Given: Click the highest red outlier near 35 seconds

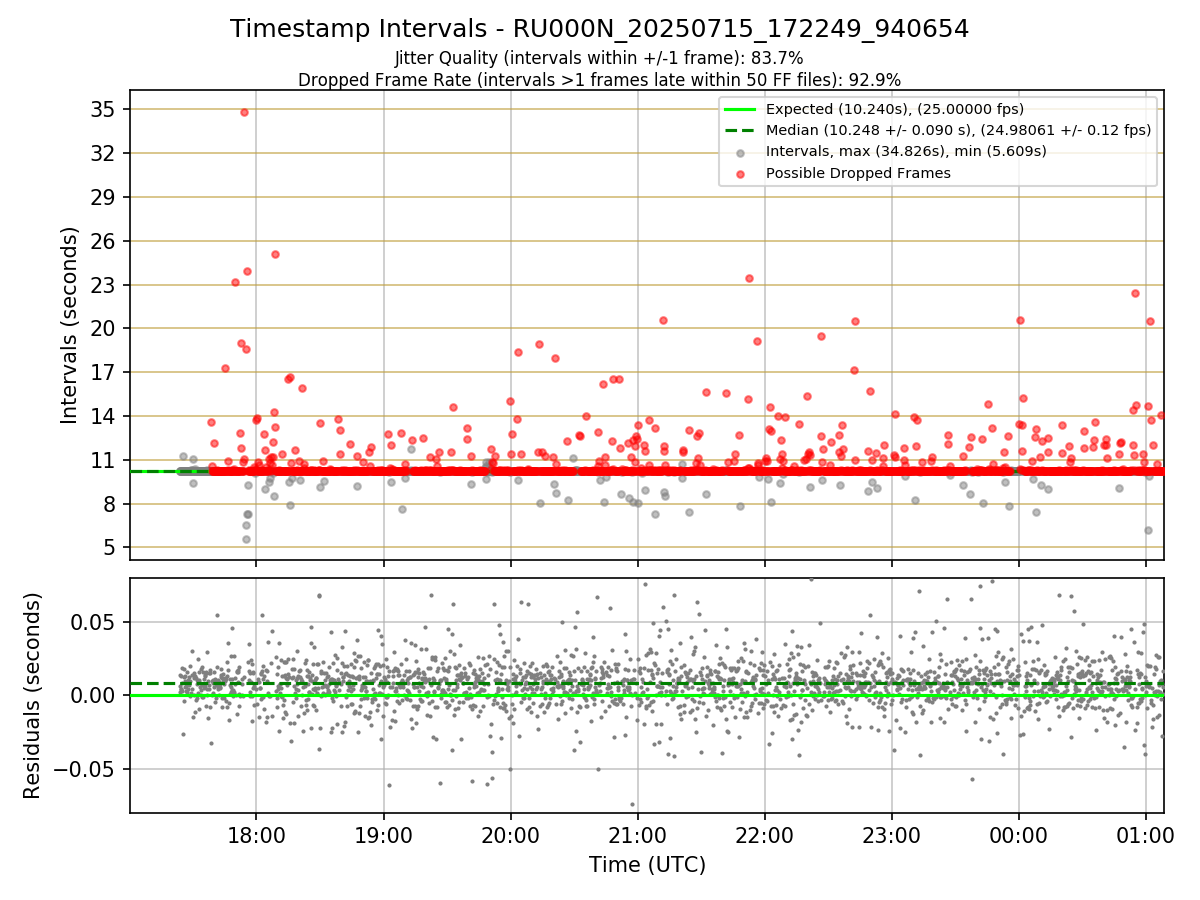Looking at the screenshot, I should pyautogui.click(x=244, y=112).
